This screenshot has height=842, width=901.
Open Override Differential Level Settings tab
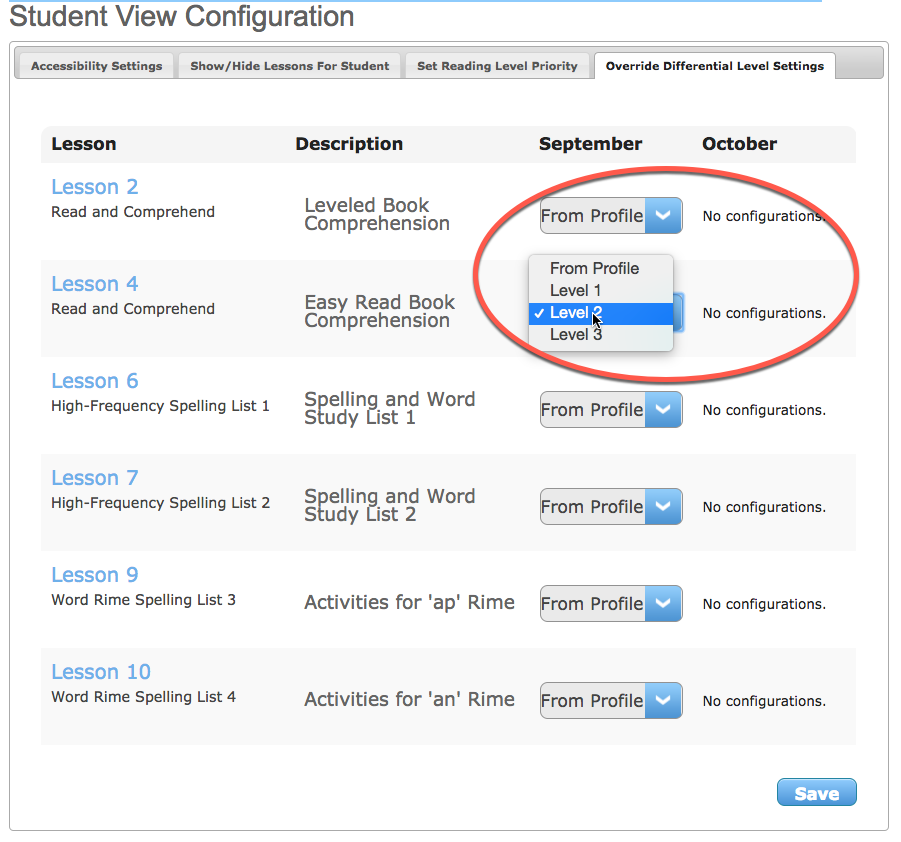tap(714, 66)
